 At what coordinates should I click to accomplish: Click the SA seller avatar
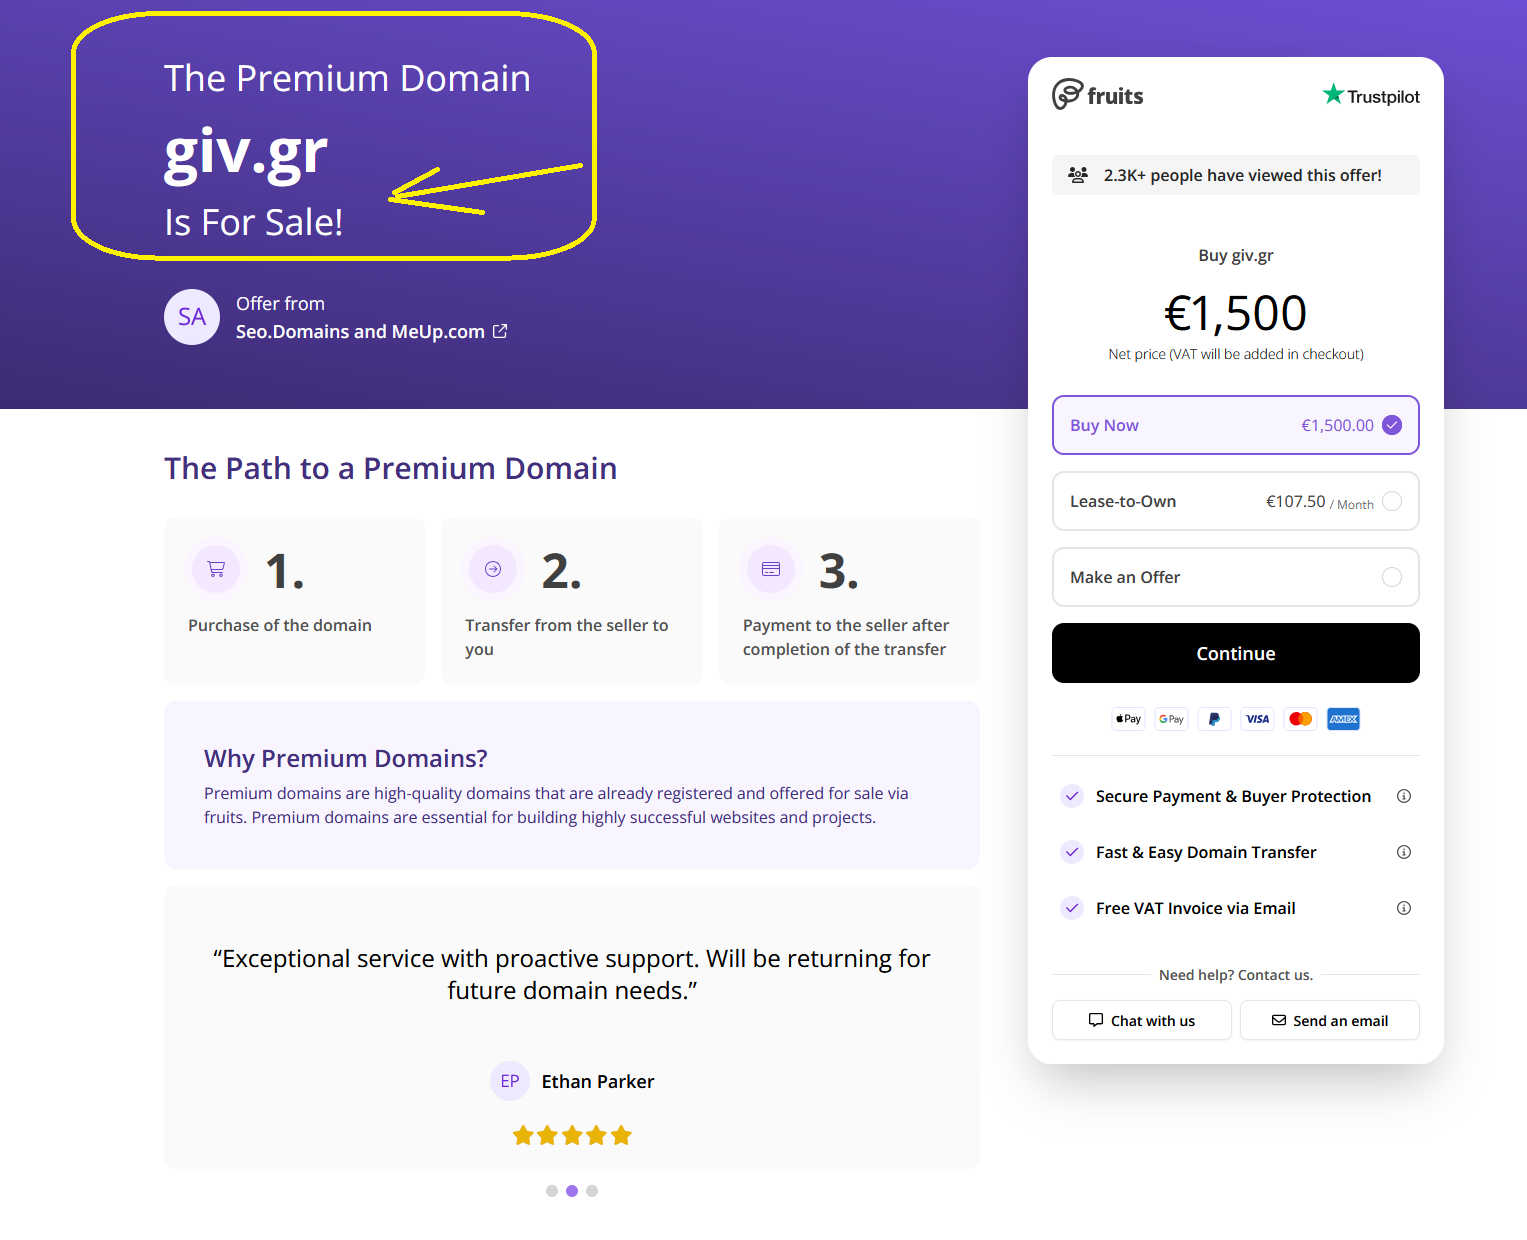(x=192, y=317)
